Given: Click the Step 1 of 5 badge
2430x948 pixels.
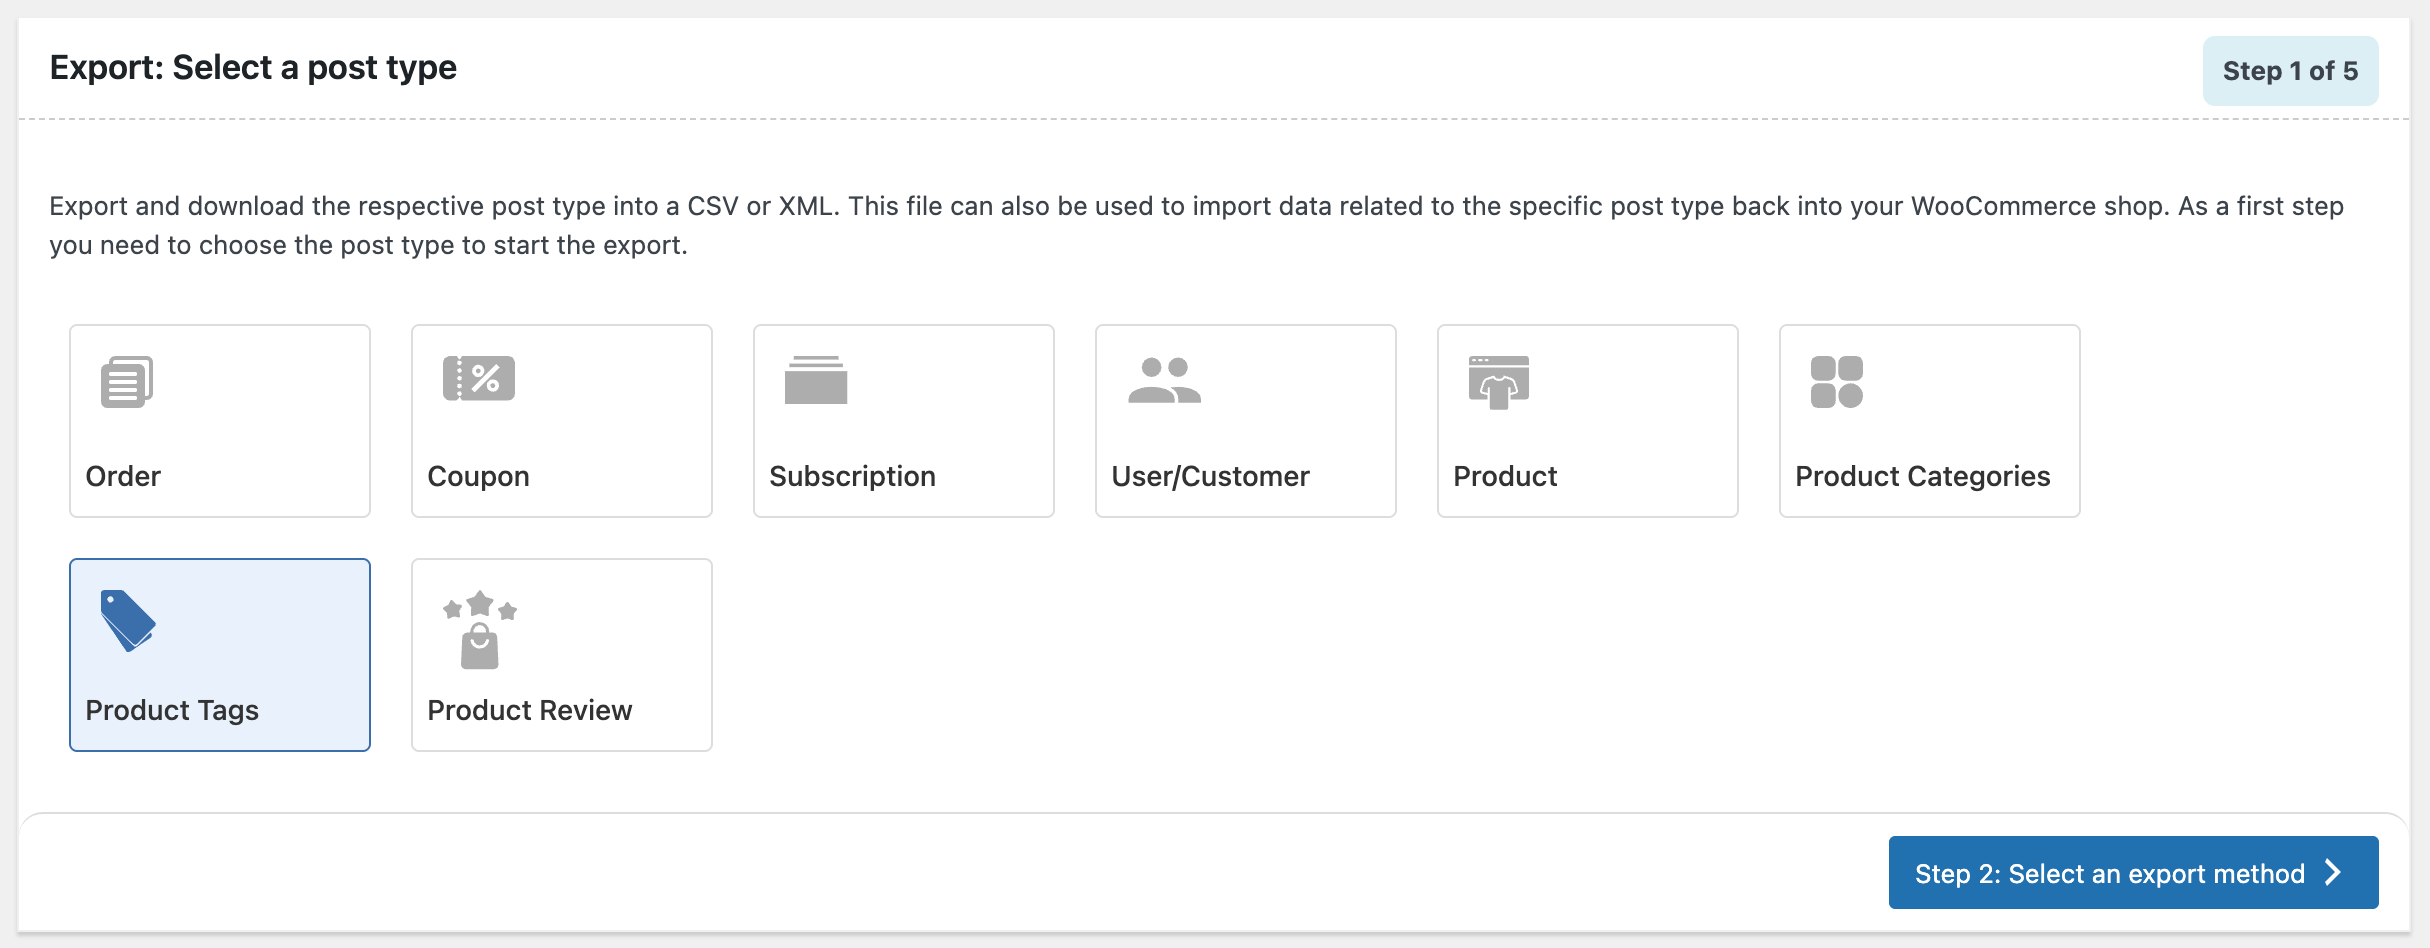Looking at the screenshot, I should 2290,70.
